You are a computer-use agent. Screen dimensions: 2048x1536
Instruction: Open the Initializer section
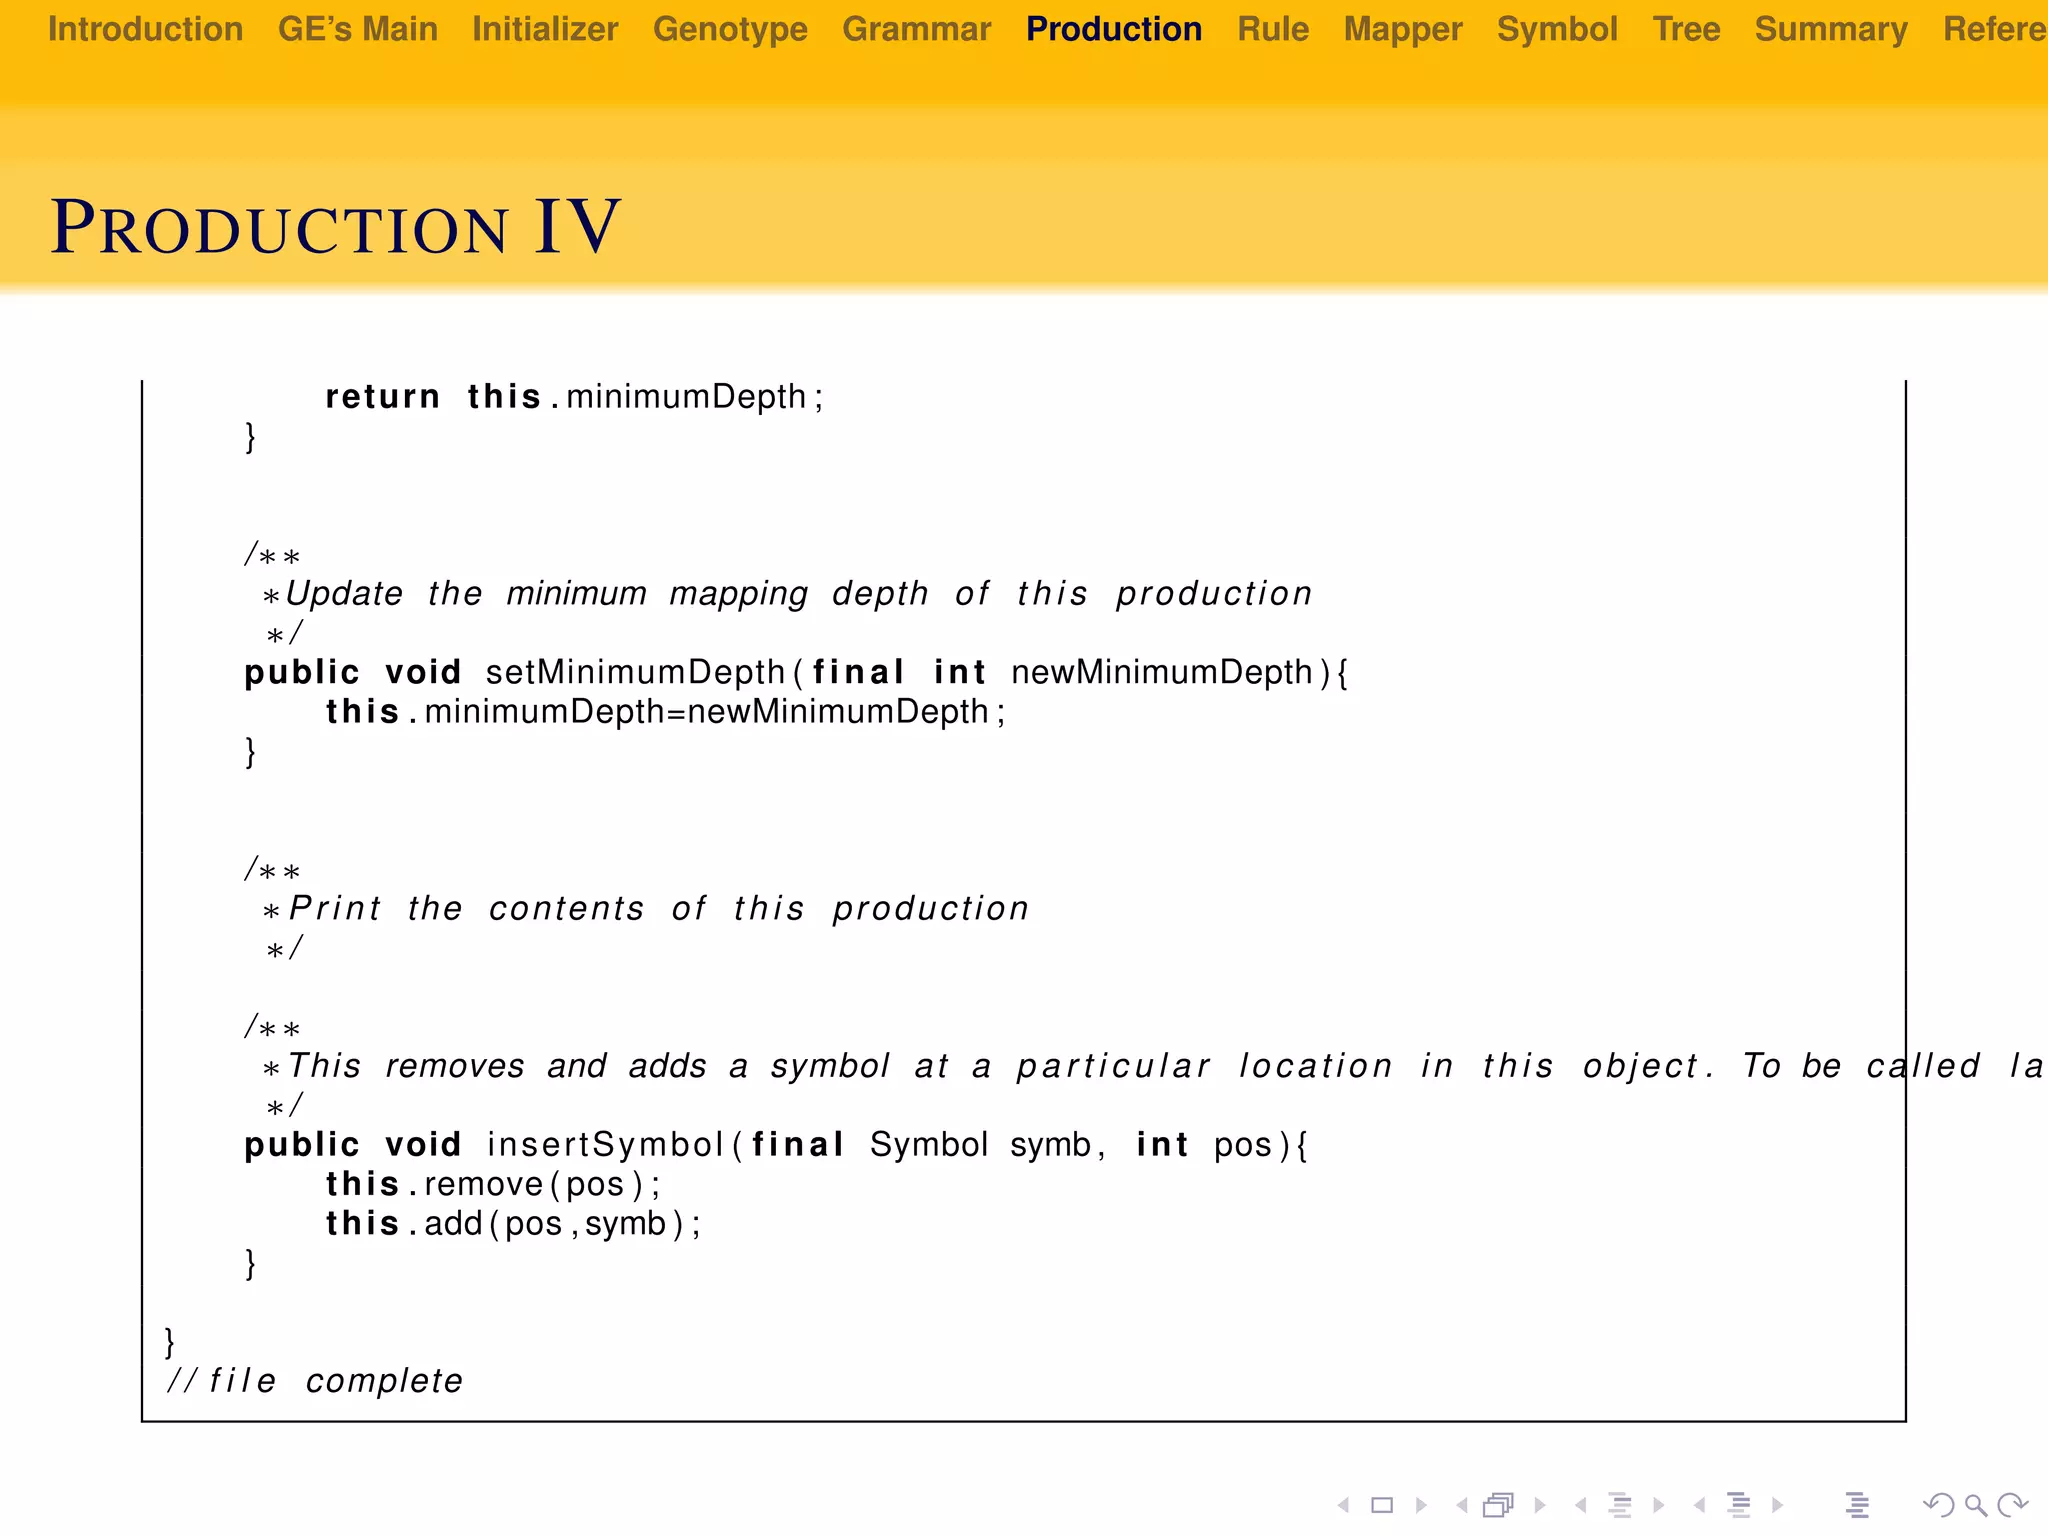coord(545,29)
